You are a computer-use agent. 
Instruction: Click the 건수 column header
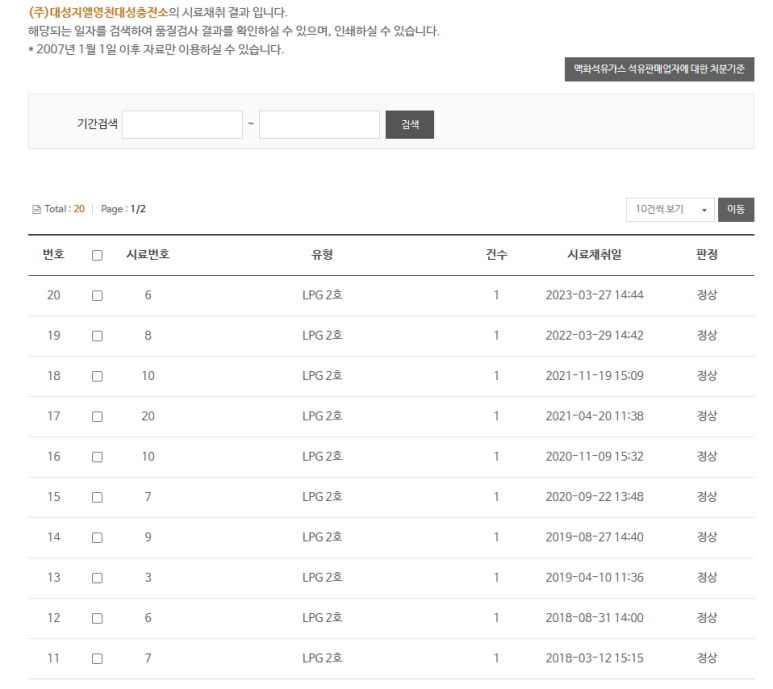point(496,254)
